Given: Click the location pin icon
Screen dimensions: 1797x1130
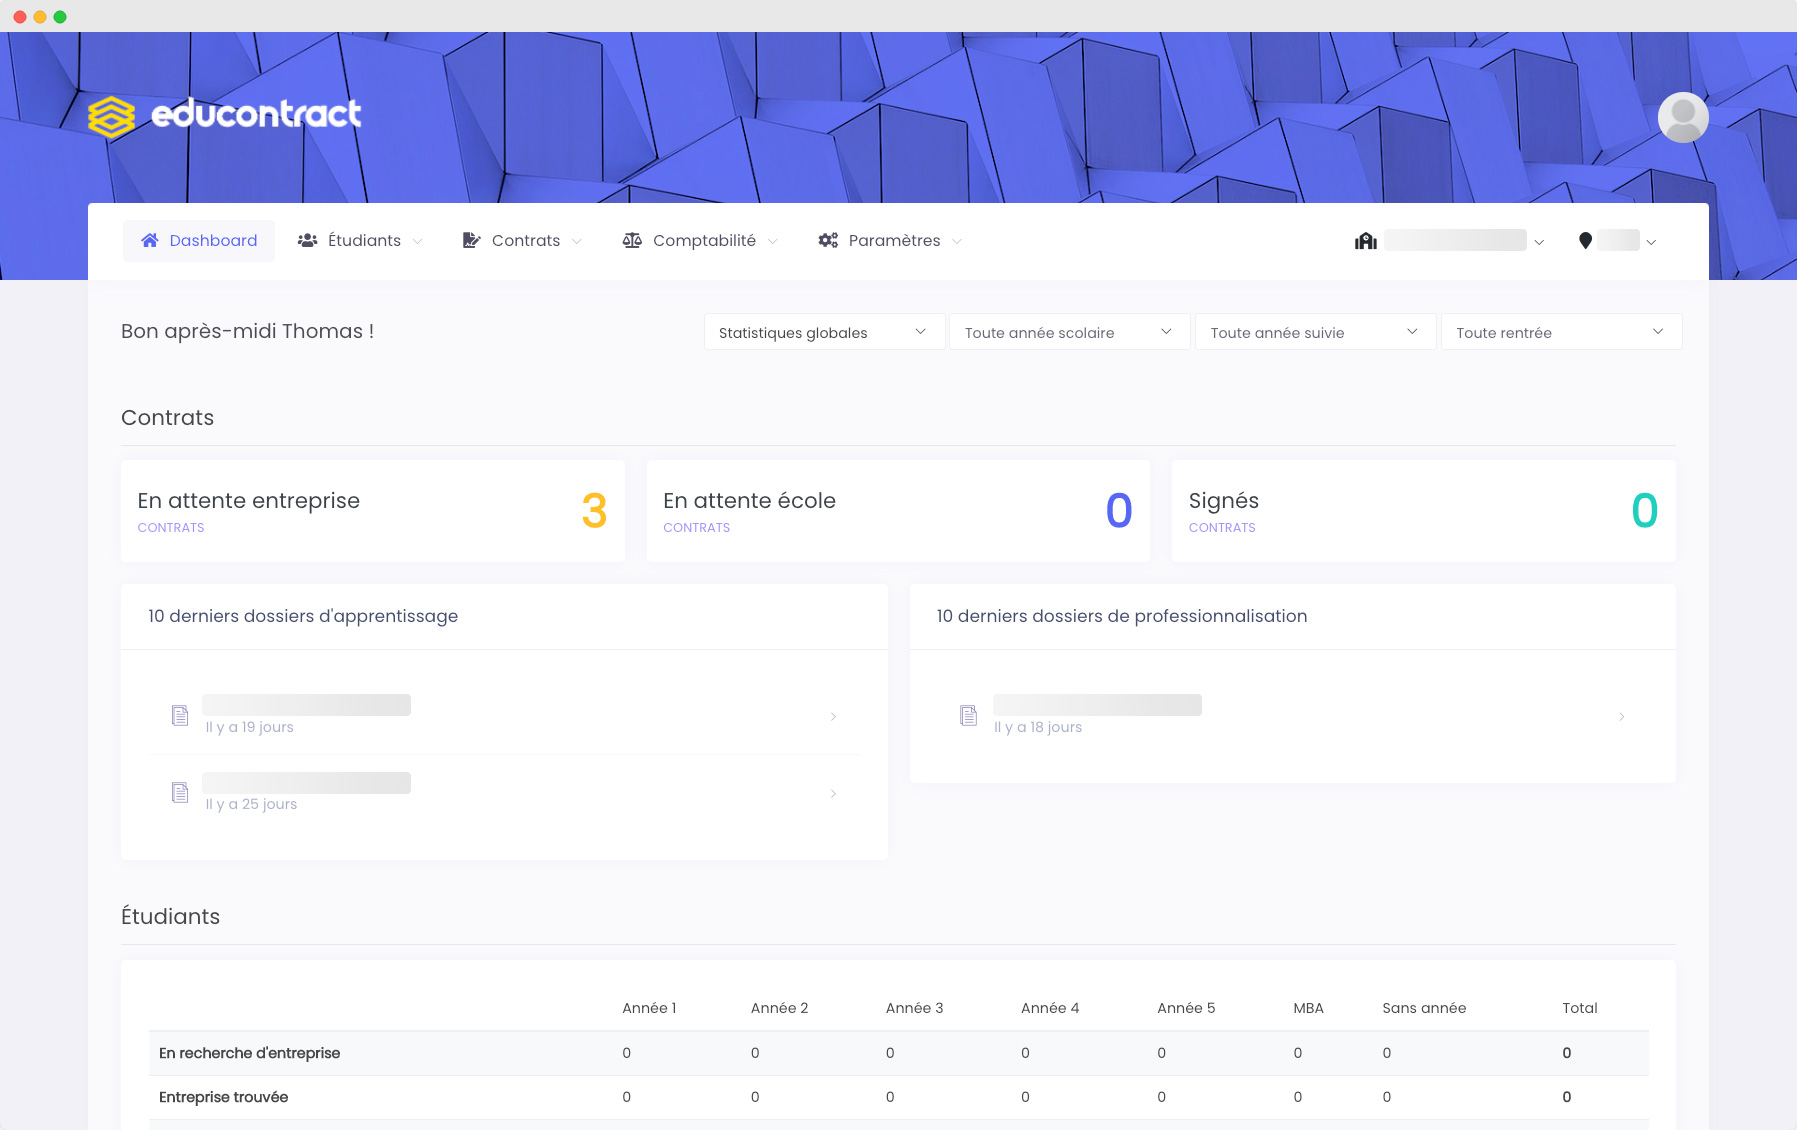Looking at the screenshot, I should tap(1585, 241).
